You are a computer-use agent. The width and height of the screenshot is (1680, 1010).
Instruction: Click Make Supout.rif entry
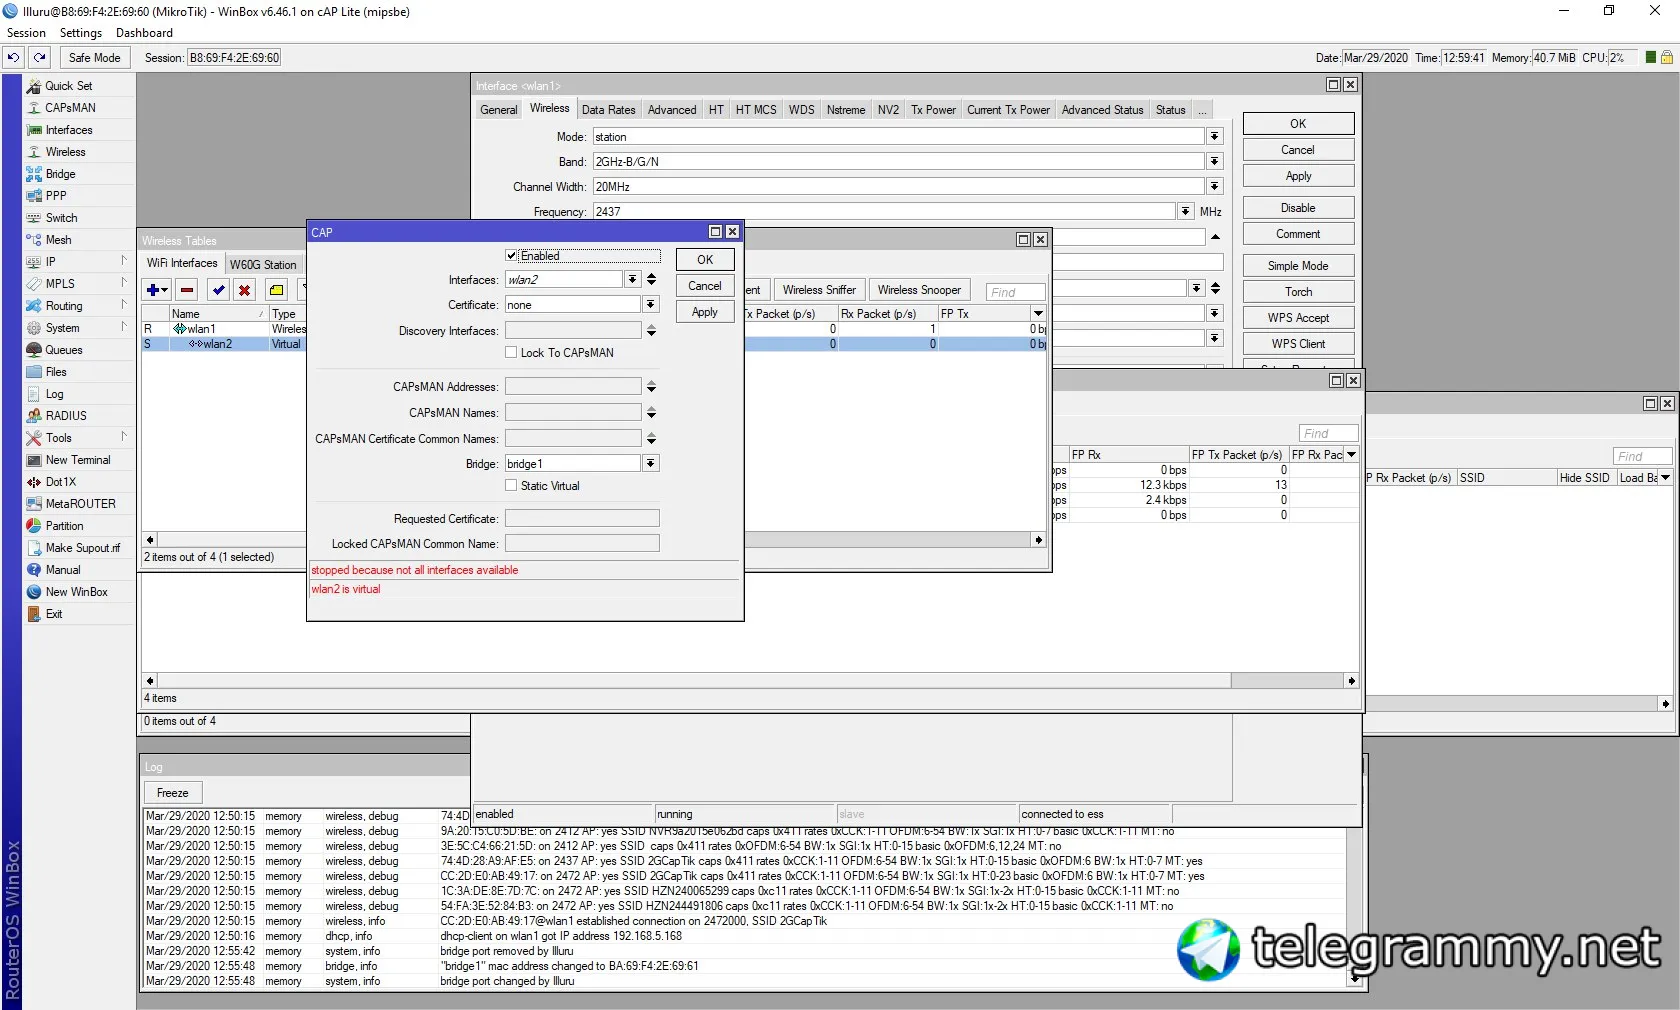pyautogui.click(x=82, y=548)
